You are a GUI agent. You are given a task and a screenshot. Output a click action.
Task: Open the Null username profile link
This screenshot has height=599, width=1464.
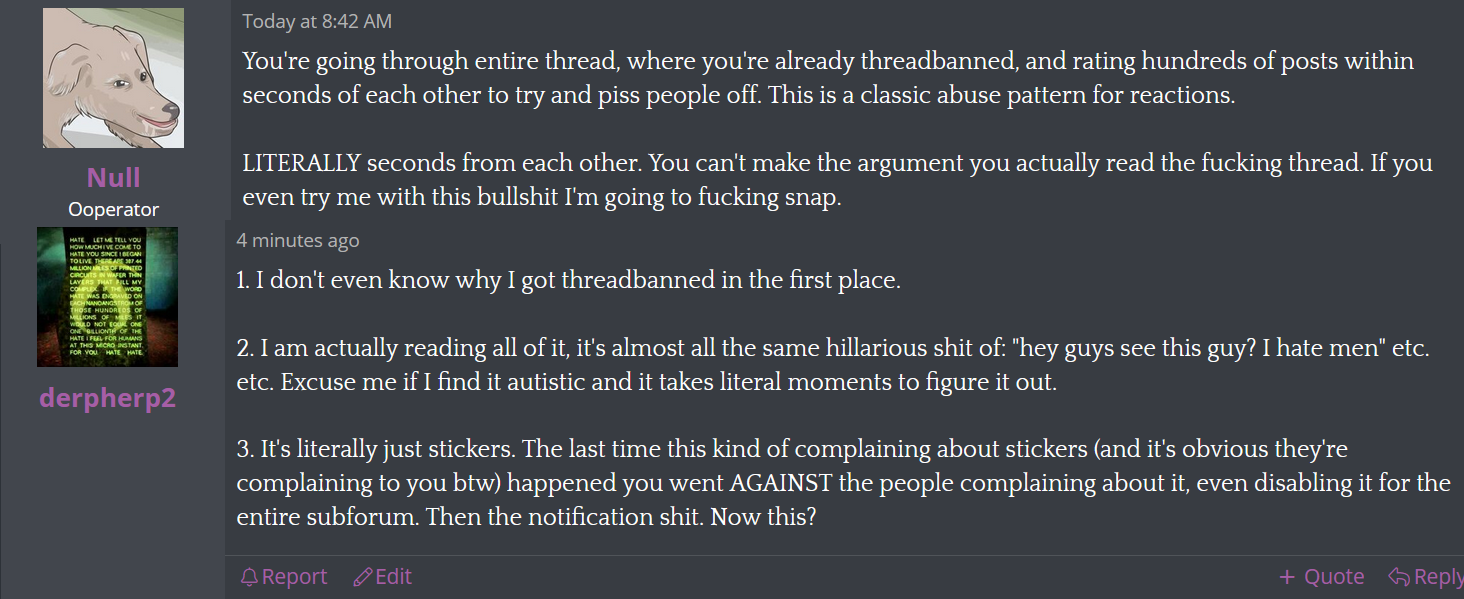113,178
